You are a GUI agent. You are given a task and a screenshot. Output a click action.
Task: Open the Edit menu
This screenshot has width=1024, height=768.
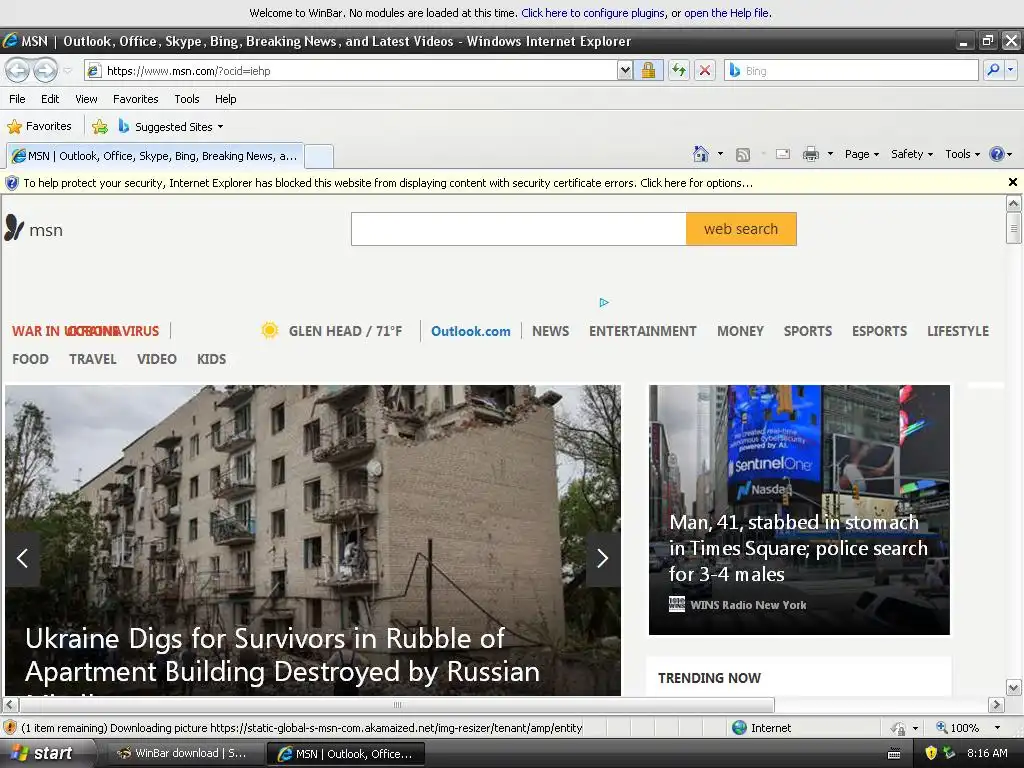point(50,99)
